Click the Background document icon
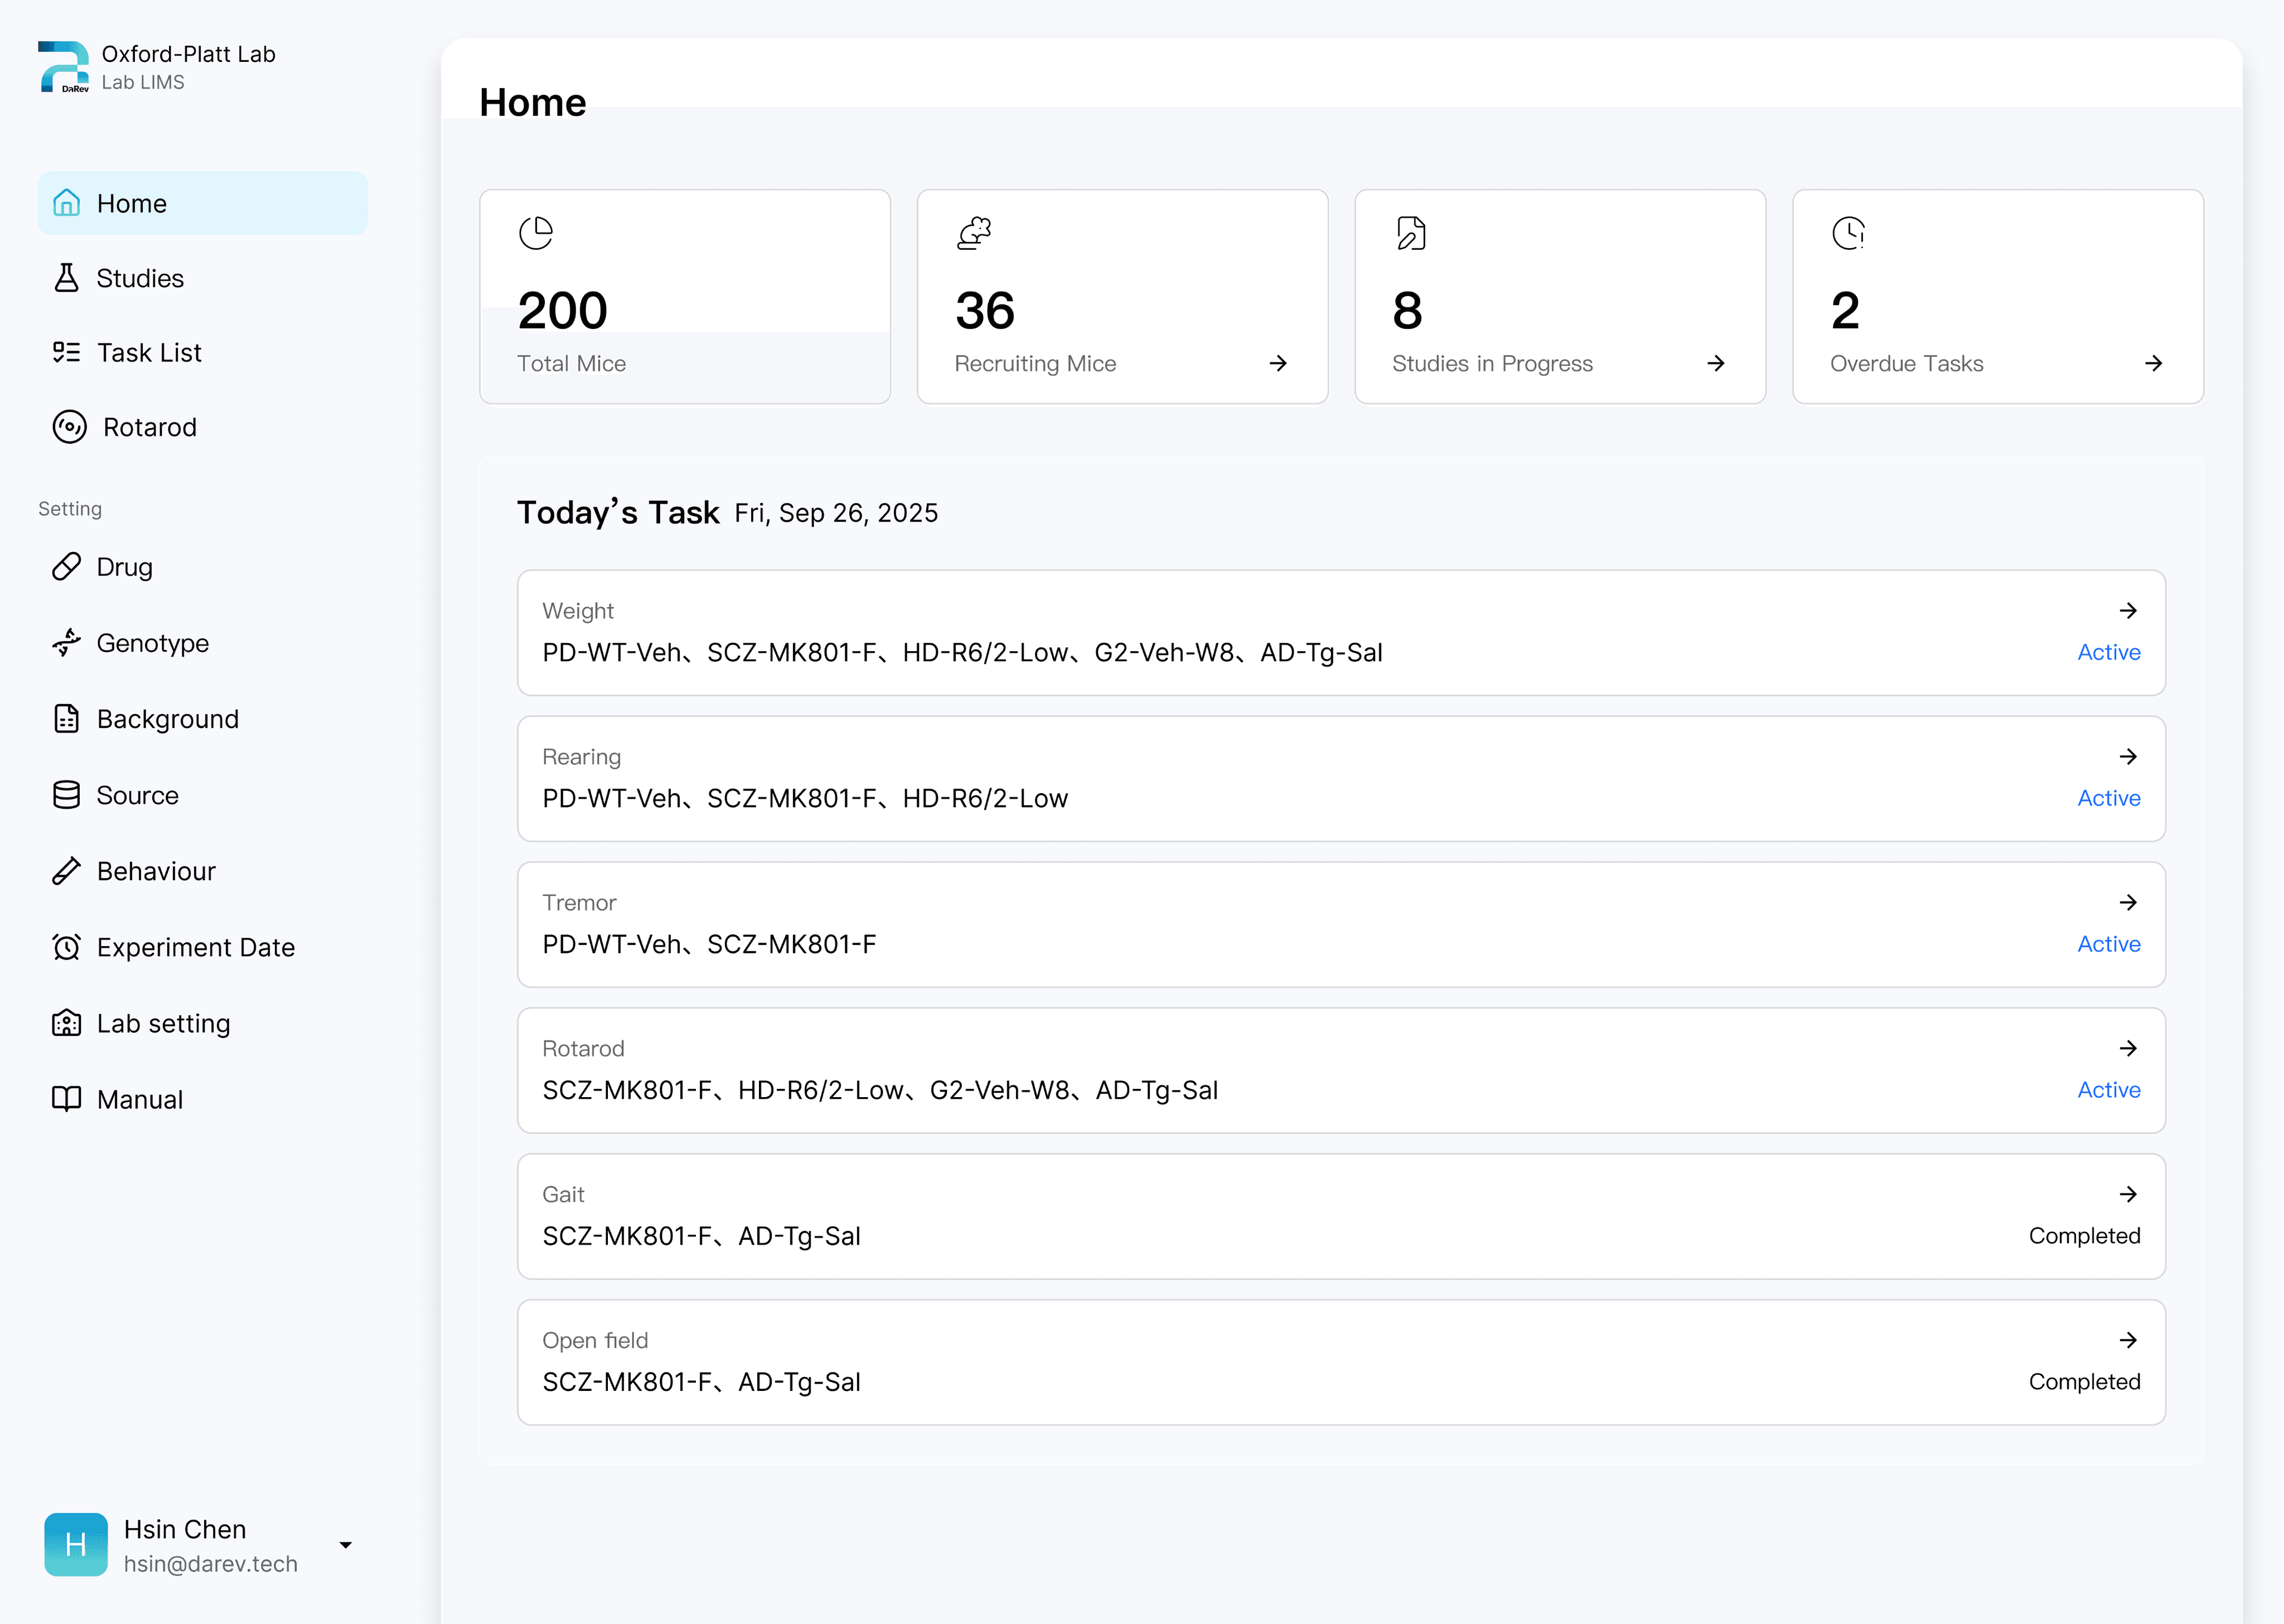This screenshot has width=2284, height=1624. pos(66,719)
